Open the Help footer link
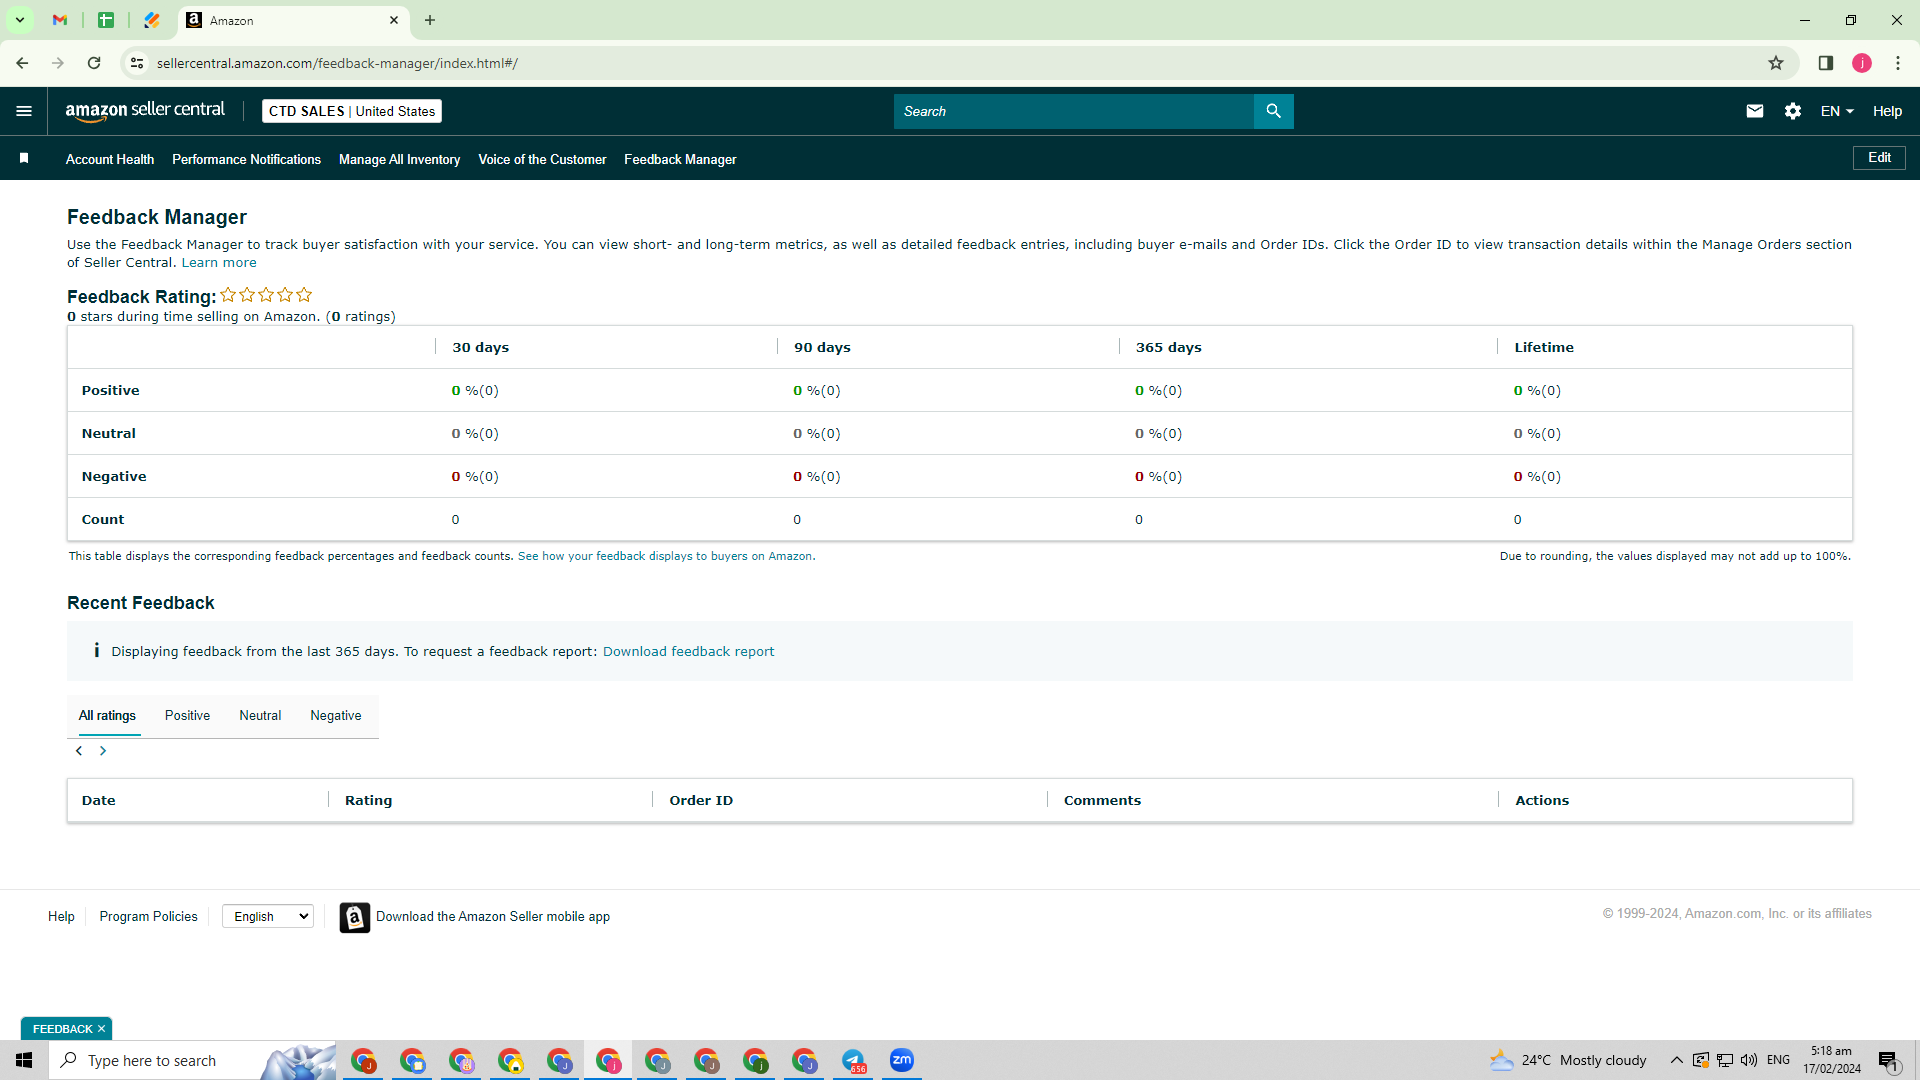Viewport: 1920px width, 1080px height. [61, 917]
